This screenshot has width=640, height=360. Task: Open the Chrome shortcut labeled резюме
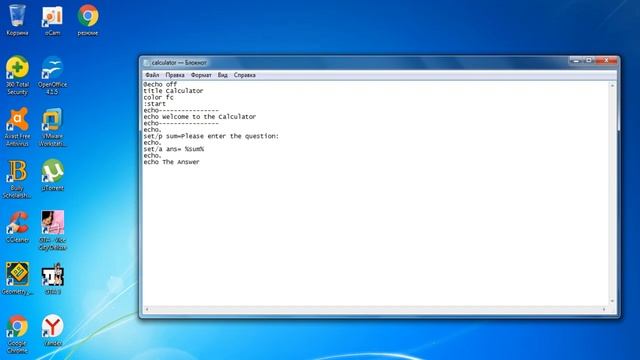click(x=88, y=20)
